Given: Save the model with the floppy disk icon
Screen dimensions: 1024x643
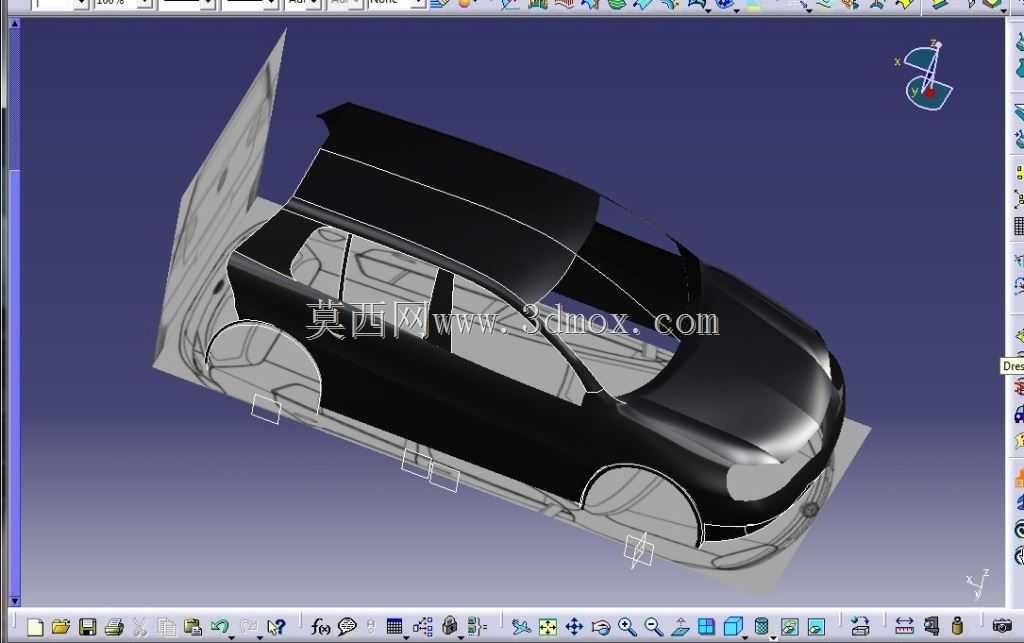Looking at the screenshot, I should (88, 627).
